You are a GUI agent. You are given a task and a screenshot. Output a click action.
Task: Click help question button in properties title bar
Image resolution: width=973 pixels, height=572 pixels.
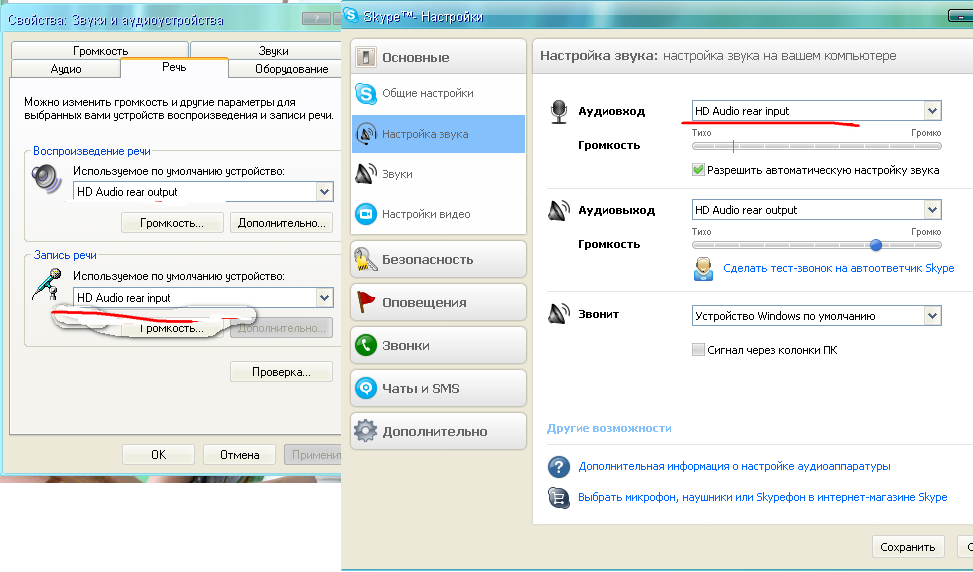coord(316,19)
